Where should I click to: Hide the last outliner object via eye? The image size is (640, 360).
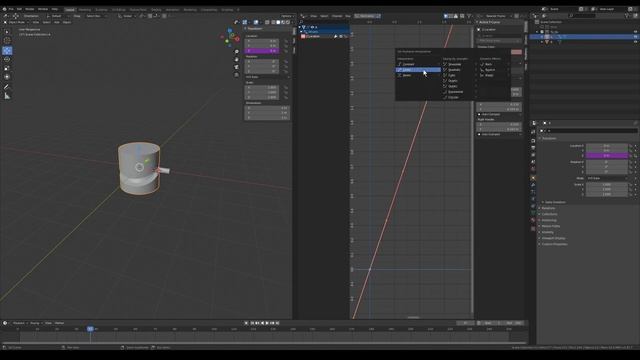(635, 42)
